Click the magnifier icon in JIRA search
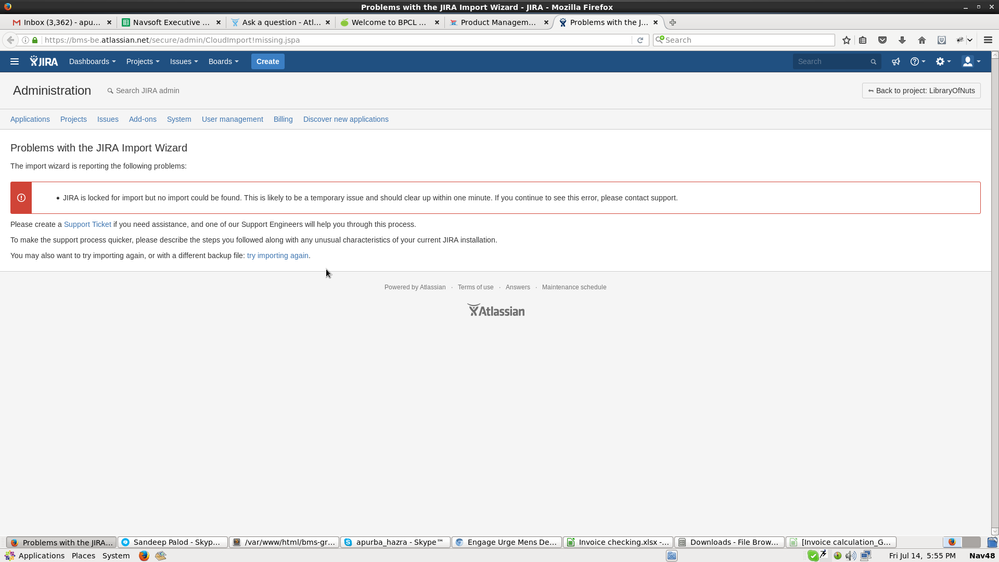The image size is (999, 562). (x=873, y=62)
